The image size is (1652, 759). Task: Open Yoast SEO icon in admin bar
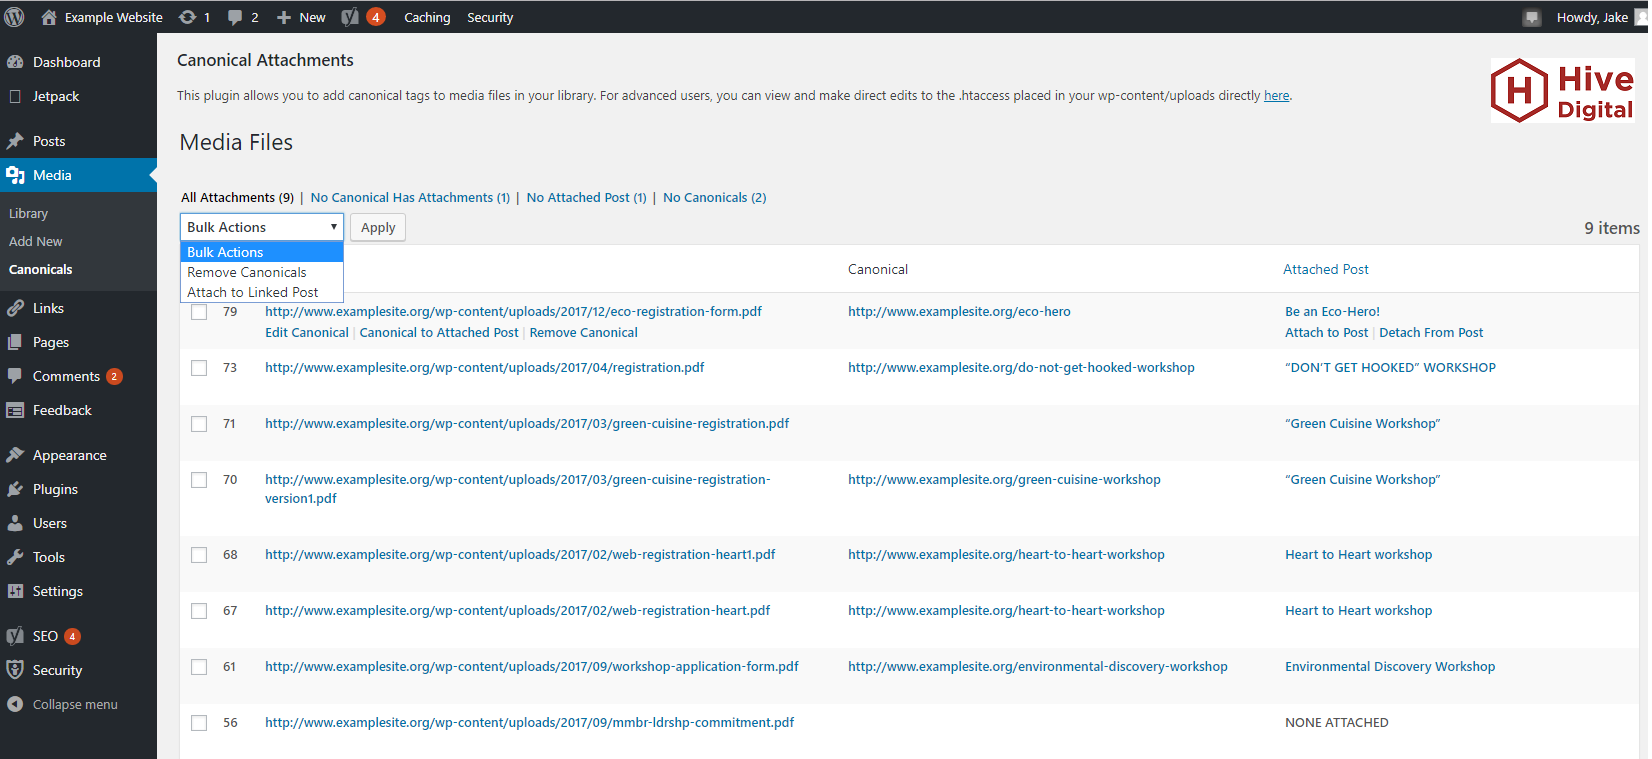(x=350, y=17)
